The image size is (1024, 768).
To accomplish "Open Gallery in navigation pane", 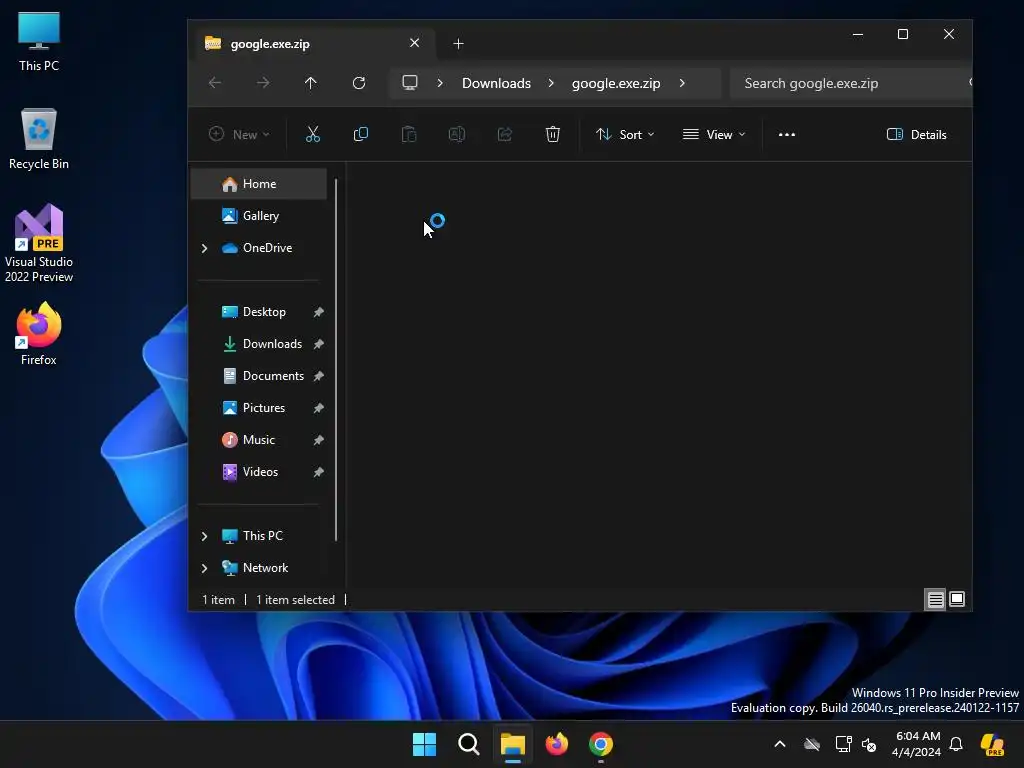I will pyautogui.click(x=259, y=216).
